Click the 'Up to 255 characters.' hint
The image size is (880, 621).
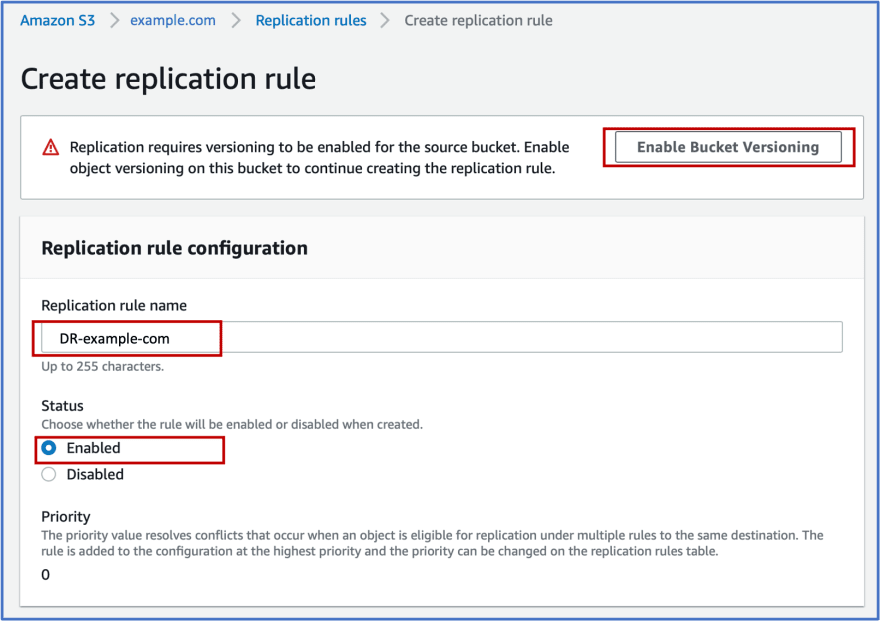(103, 366)
